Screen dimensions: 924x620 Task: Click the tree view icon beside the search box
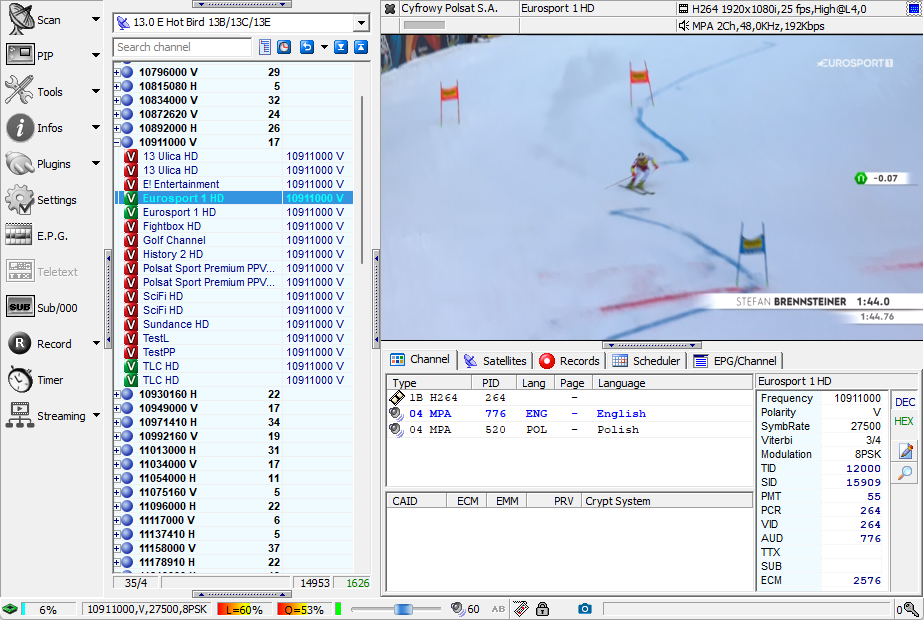coord(265,47)
